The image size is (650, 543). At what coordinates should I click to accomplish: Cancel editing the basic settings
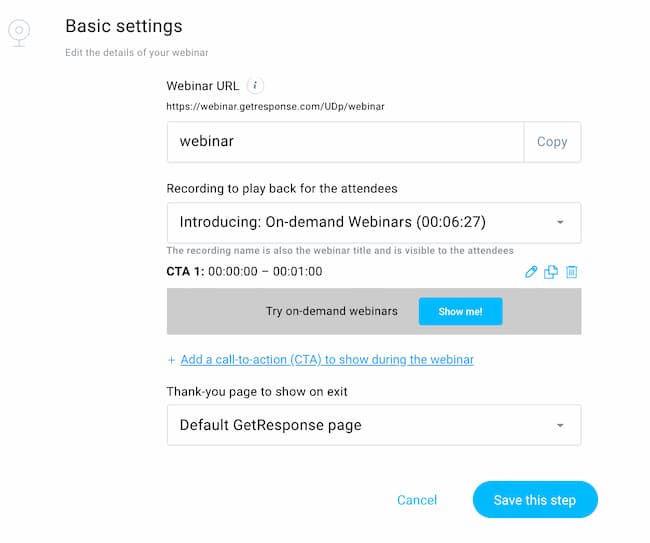coord(417,500)
